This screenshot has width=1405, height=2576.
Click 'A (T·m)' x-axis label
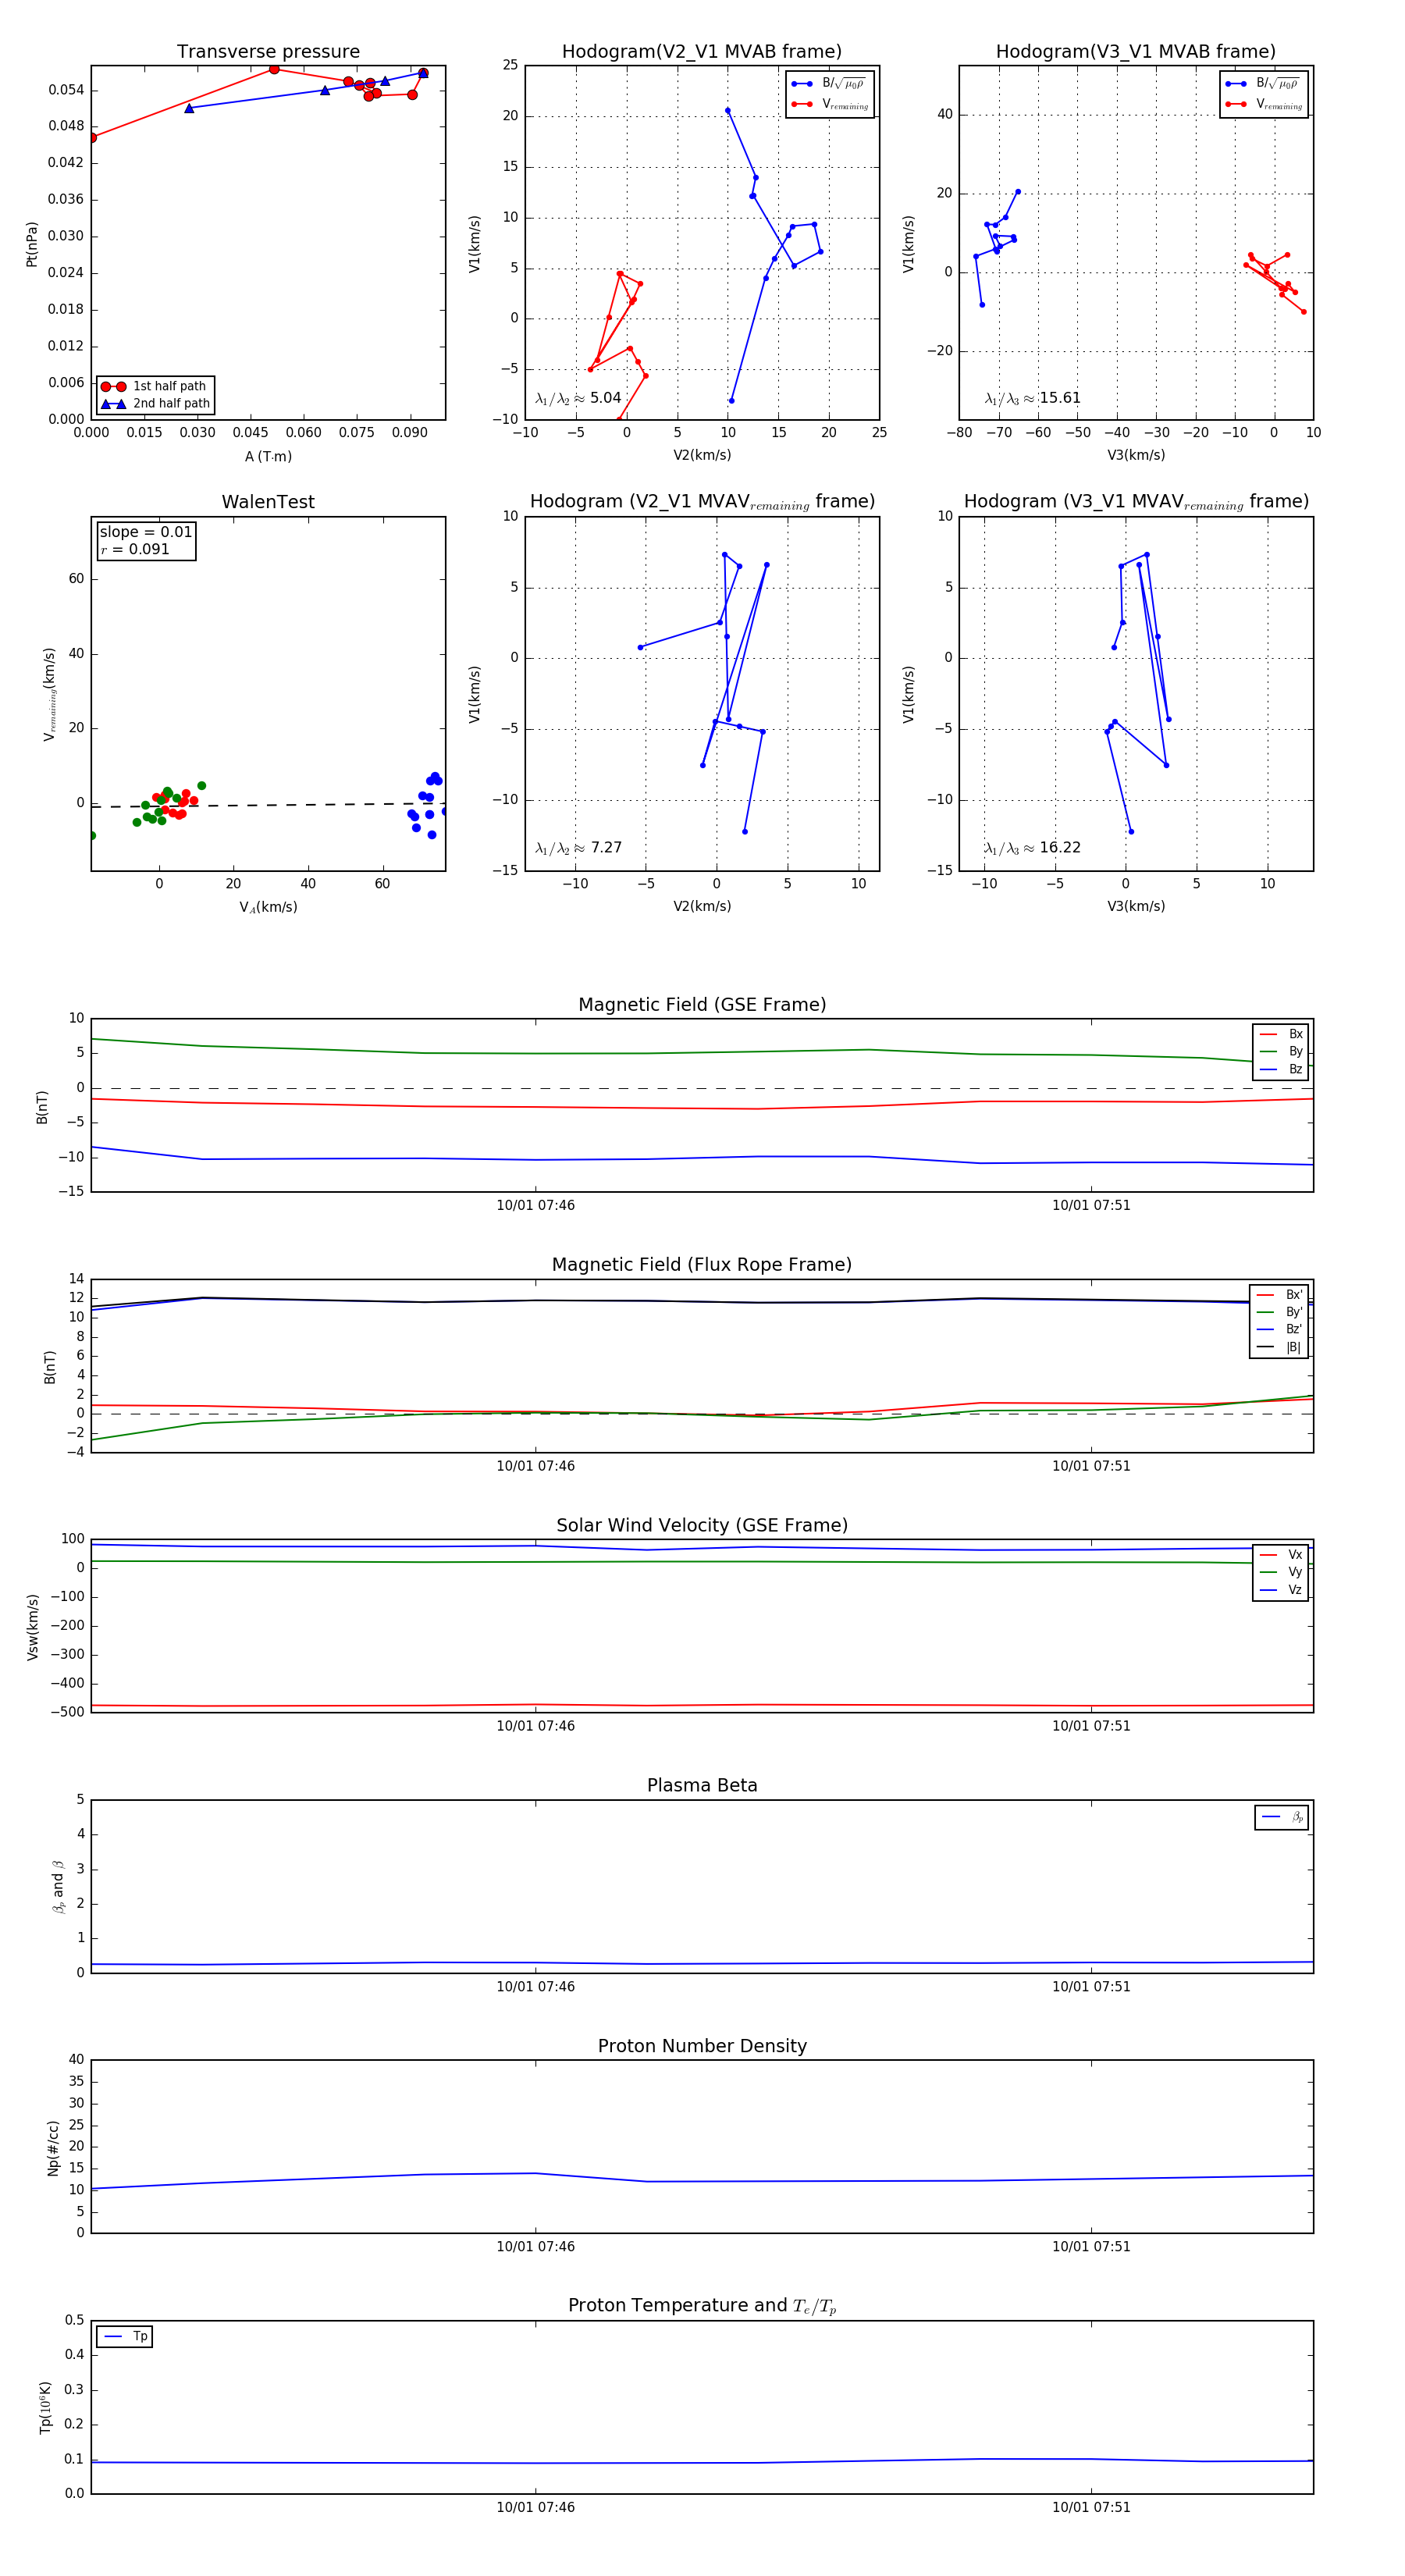pyautogui.click(x=268, y=457)
